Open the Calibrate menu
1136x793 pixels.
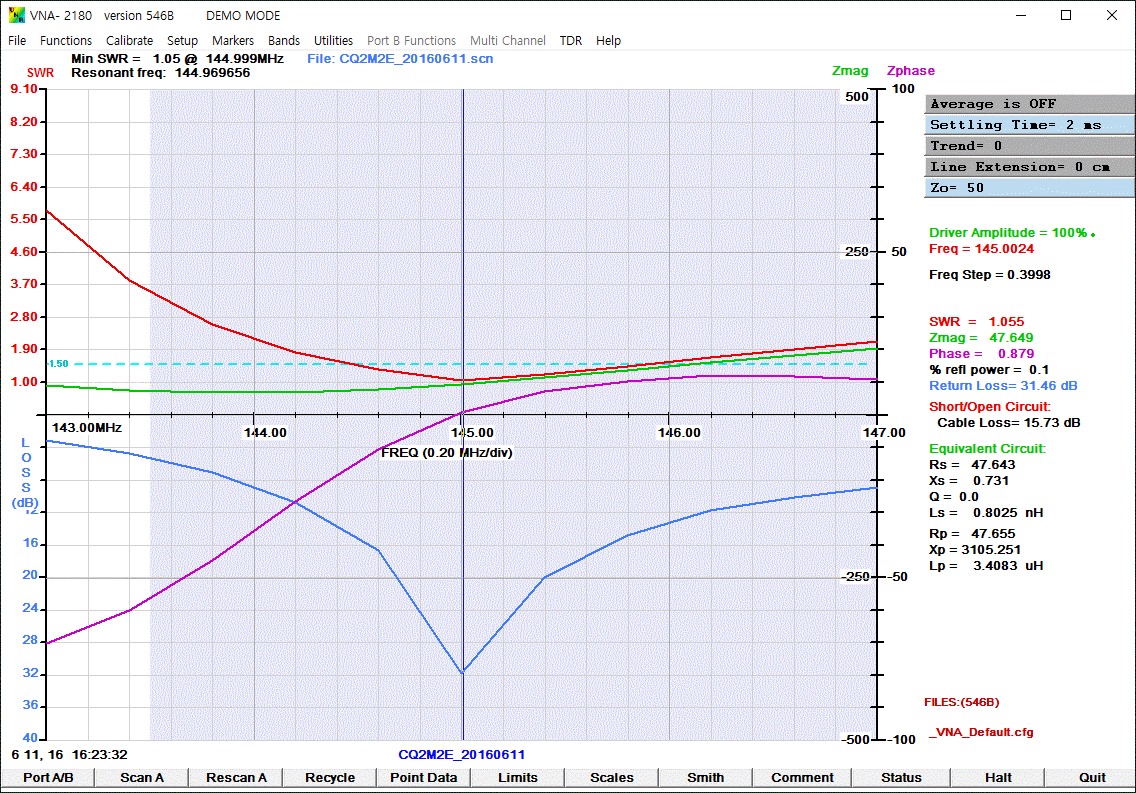129,41
